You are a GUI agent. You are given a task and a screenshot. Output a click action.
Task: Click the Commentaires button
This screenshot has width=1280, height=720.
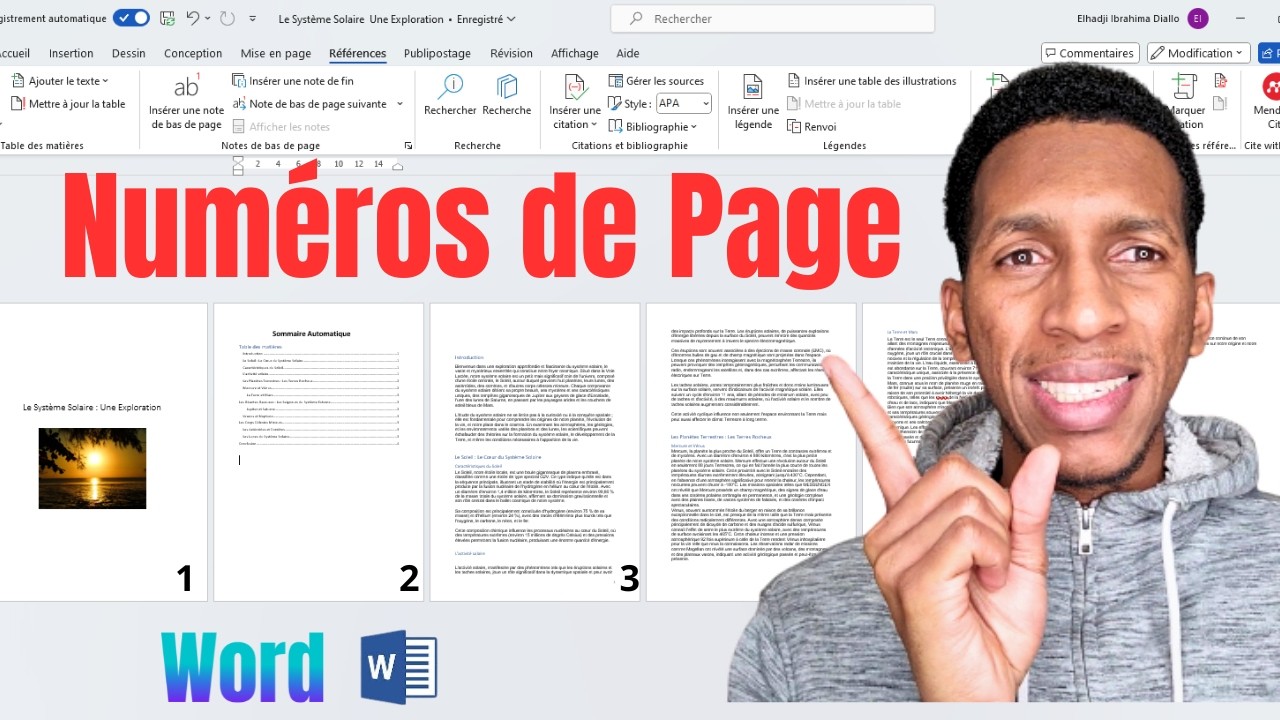click(x=1089, y=53)
